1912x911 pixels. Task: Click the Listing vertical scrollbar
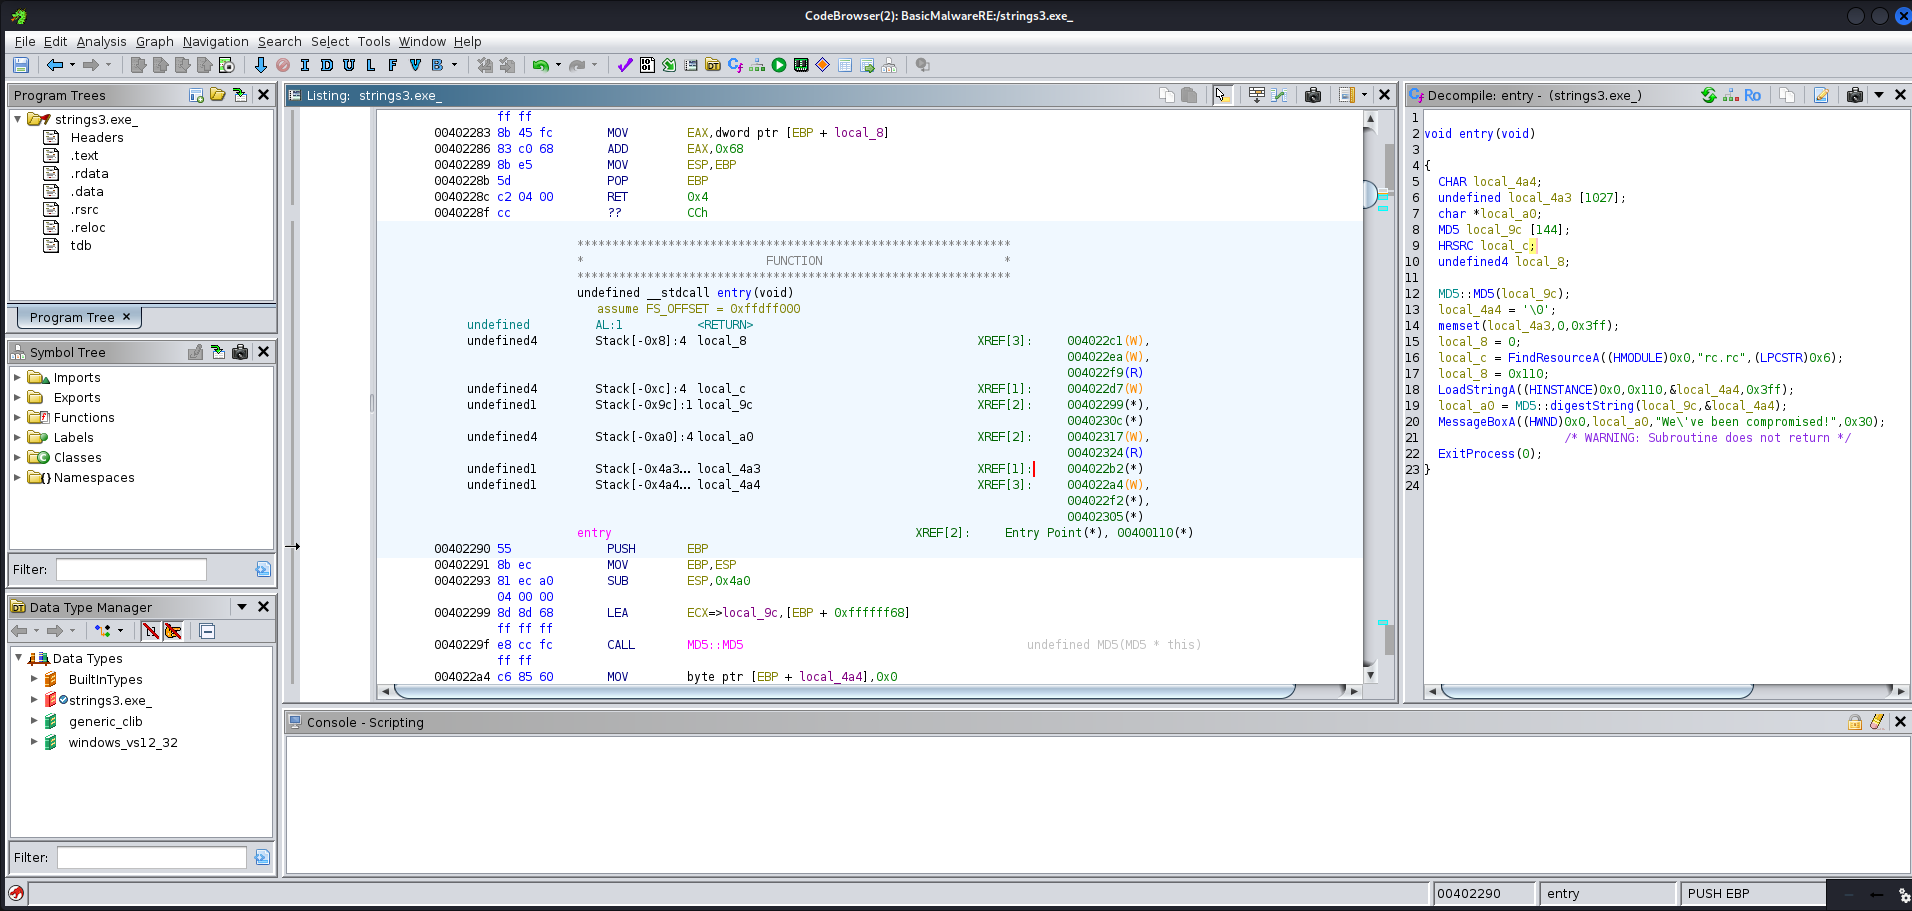tap(1371, 400)
